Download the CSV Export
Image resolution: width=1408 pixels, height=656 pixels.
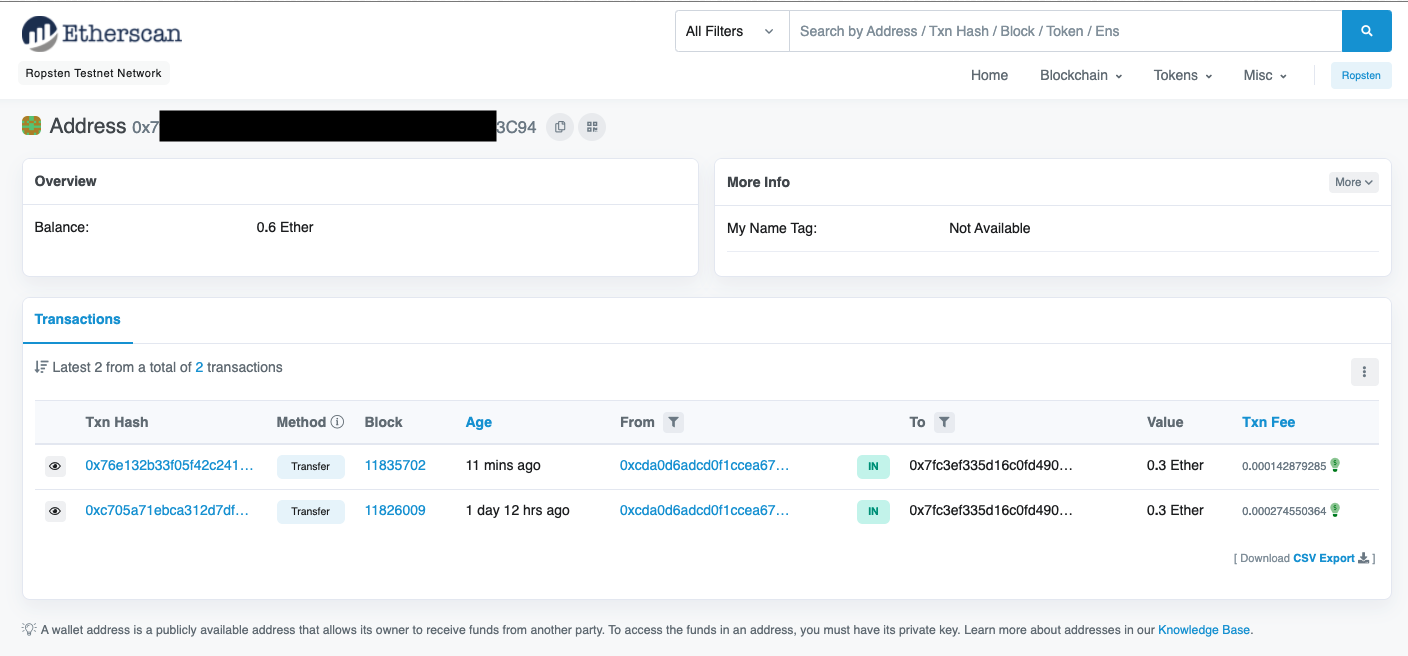tap(1323, 558)
